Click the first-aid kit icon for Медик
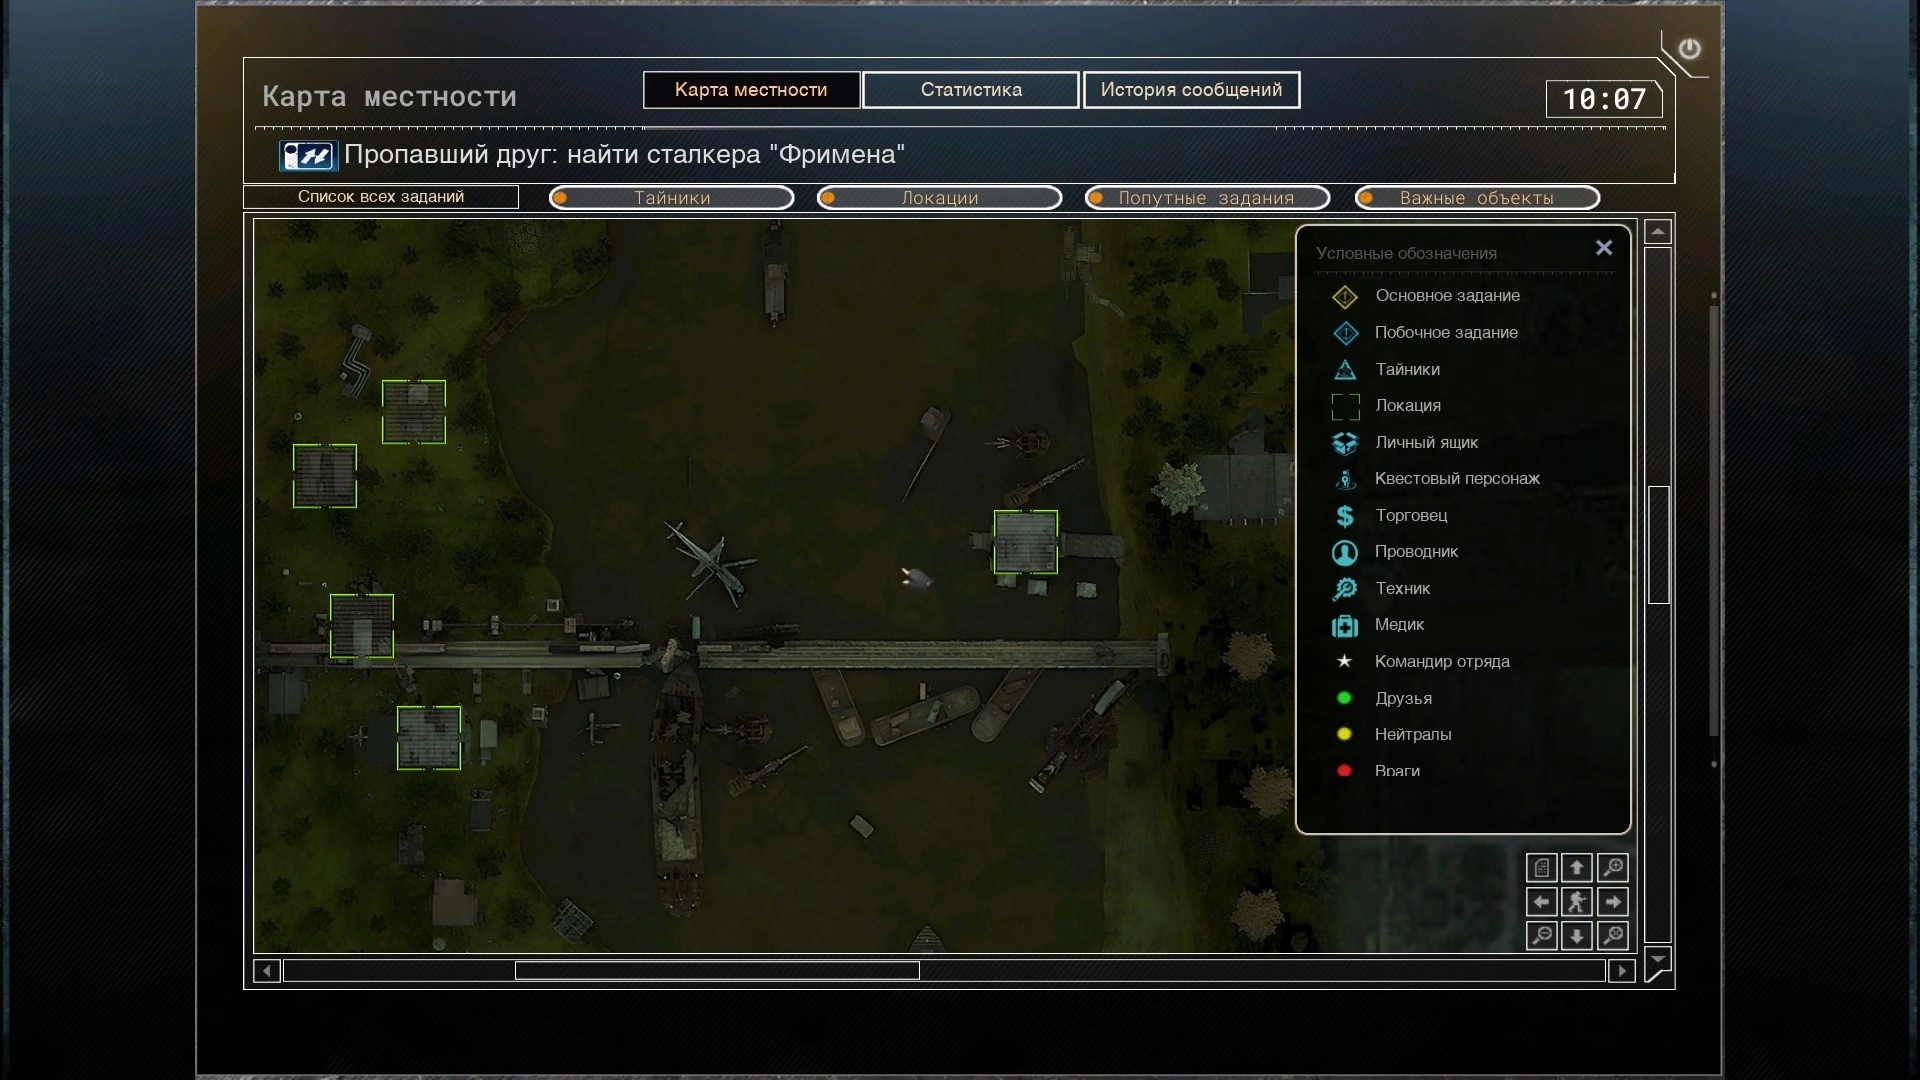This screenshot has width=1920, height=1080. 1345,626
